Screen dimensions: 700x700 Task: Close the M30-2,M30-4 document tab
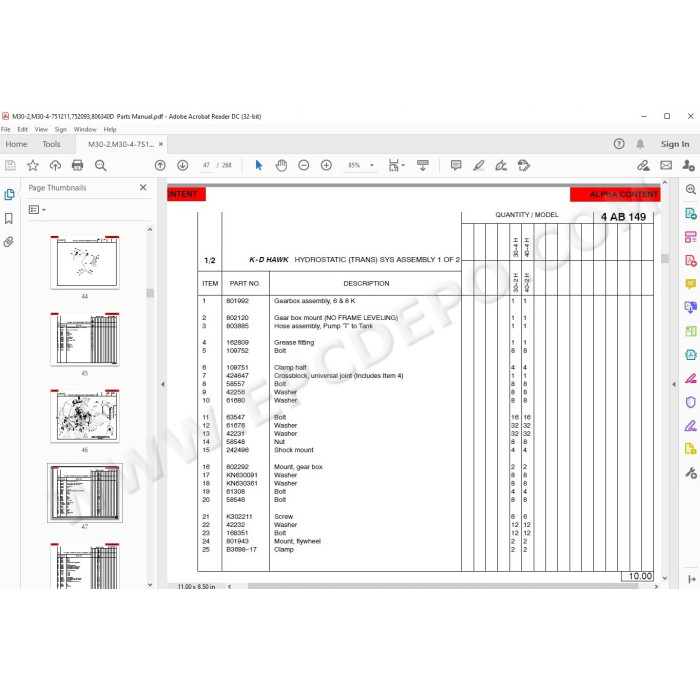(x=161, y=144)
